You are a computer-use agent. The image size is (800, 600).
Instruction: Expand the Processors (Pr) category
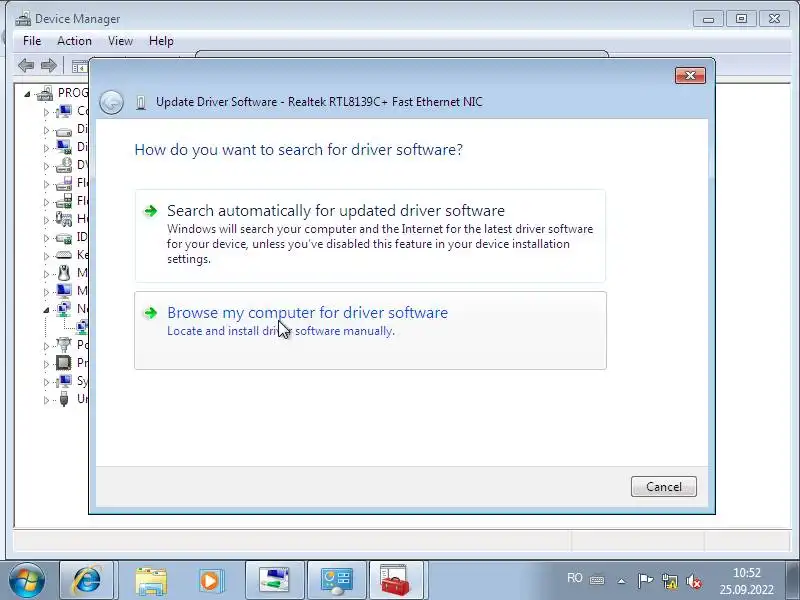46,364
